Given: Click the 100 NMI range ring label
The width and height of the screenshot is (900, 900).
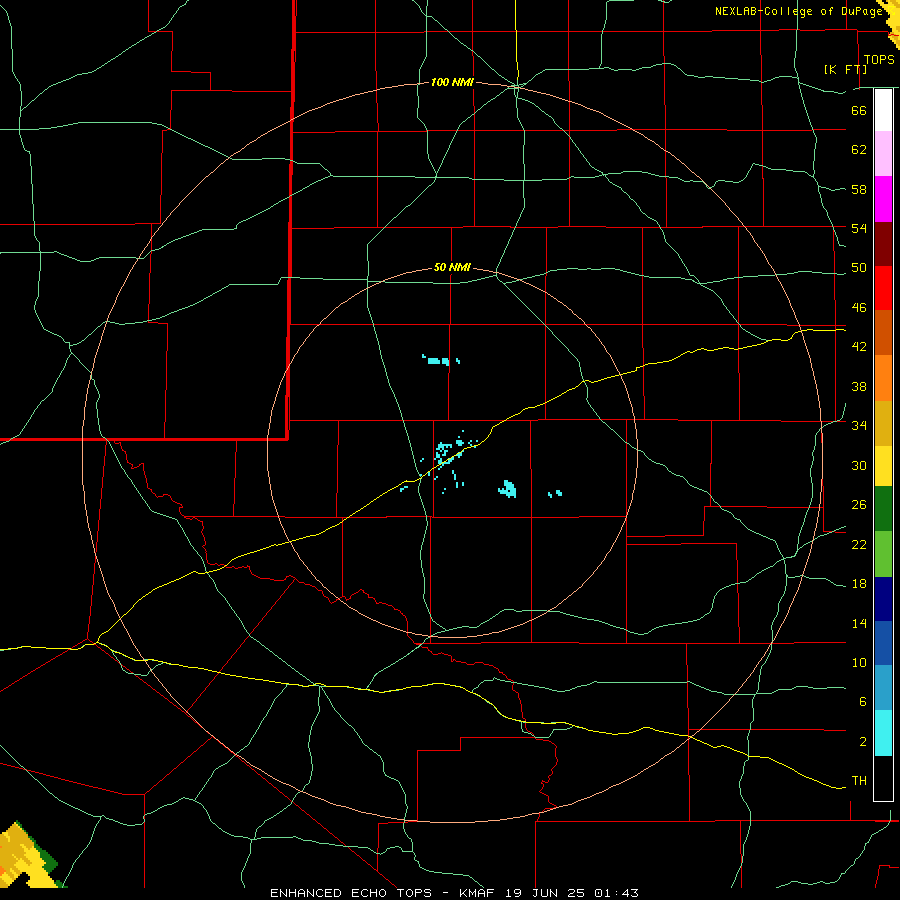Looking at the screenshot, I should click(x=452, y=82).
